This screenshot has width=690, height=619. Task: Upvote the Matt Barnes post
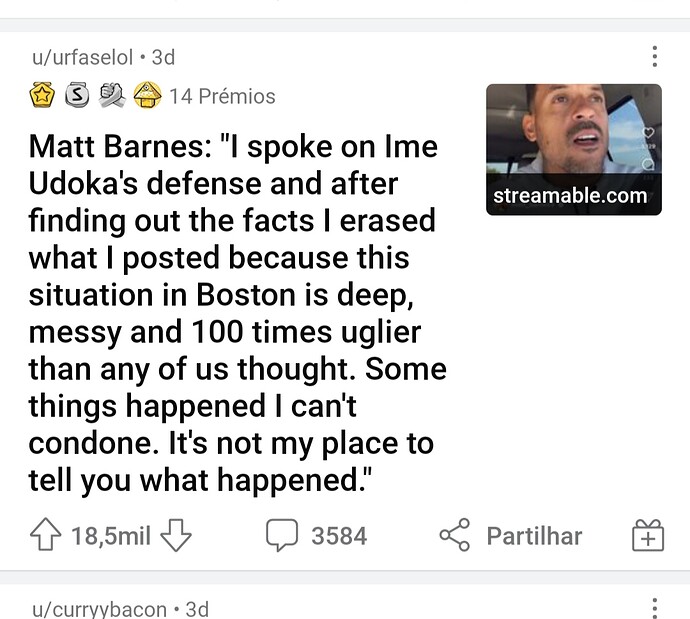click(x=46, y=536)
